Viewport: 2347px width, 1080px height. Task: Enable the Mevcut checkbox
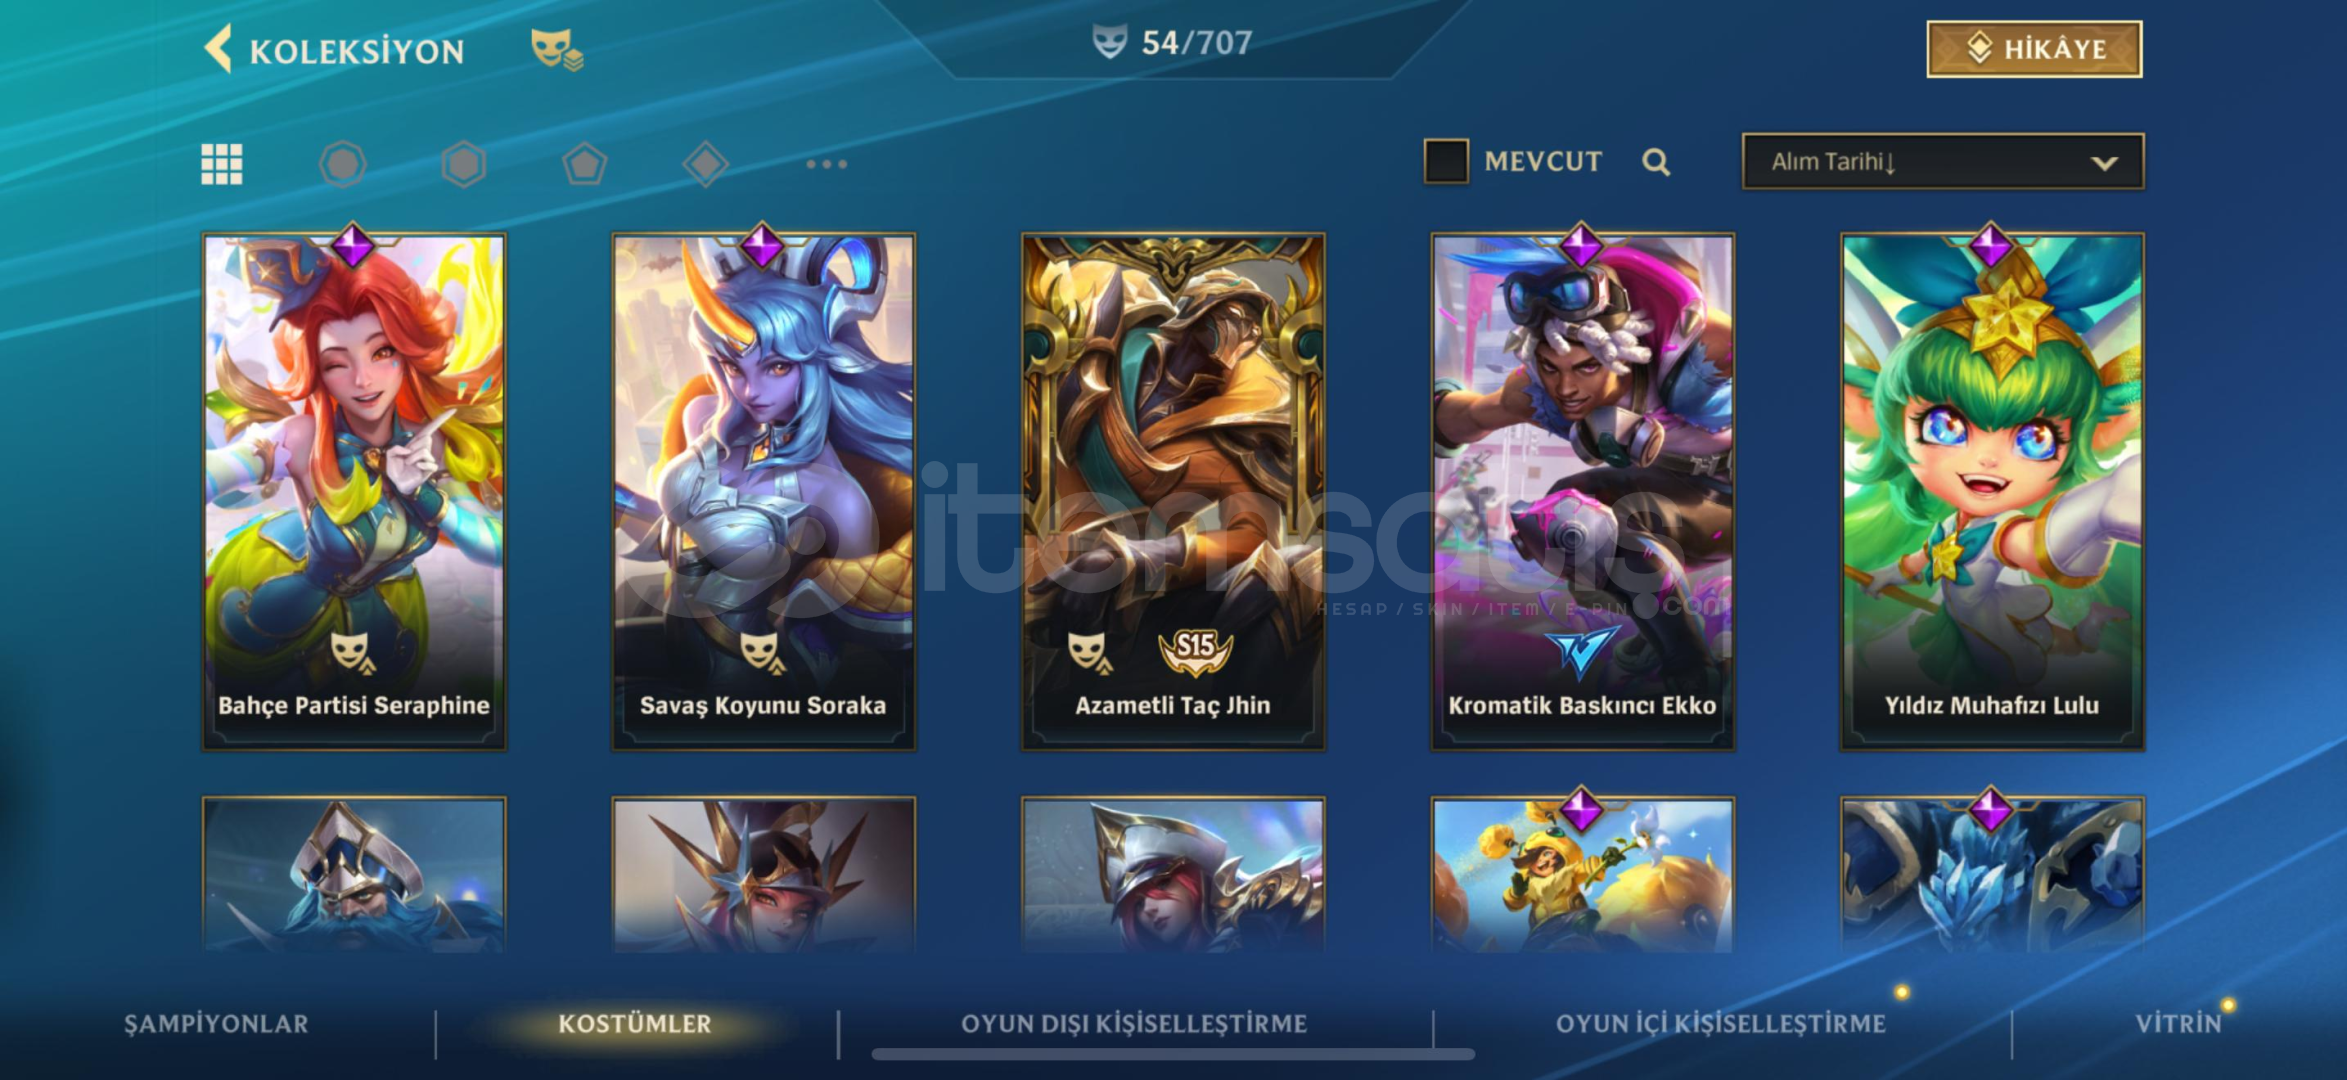[x=1446, y=161]
